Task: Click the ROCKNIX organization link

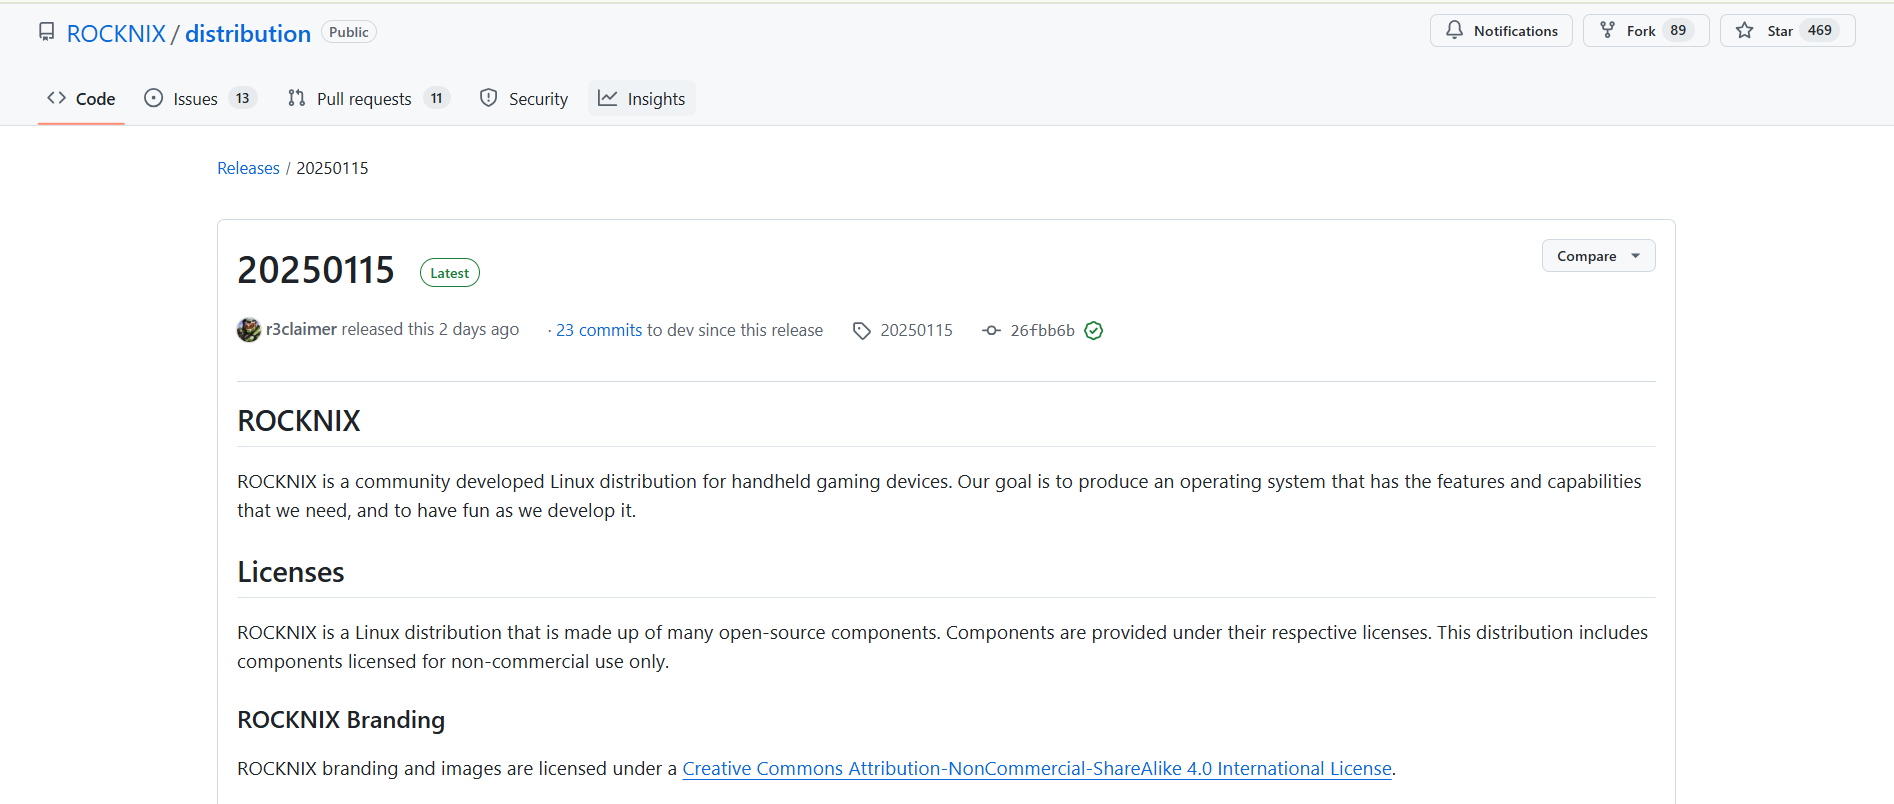Action: tap(116, 34)
